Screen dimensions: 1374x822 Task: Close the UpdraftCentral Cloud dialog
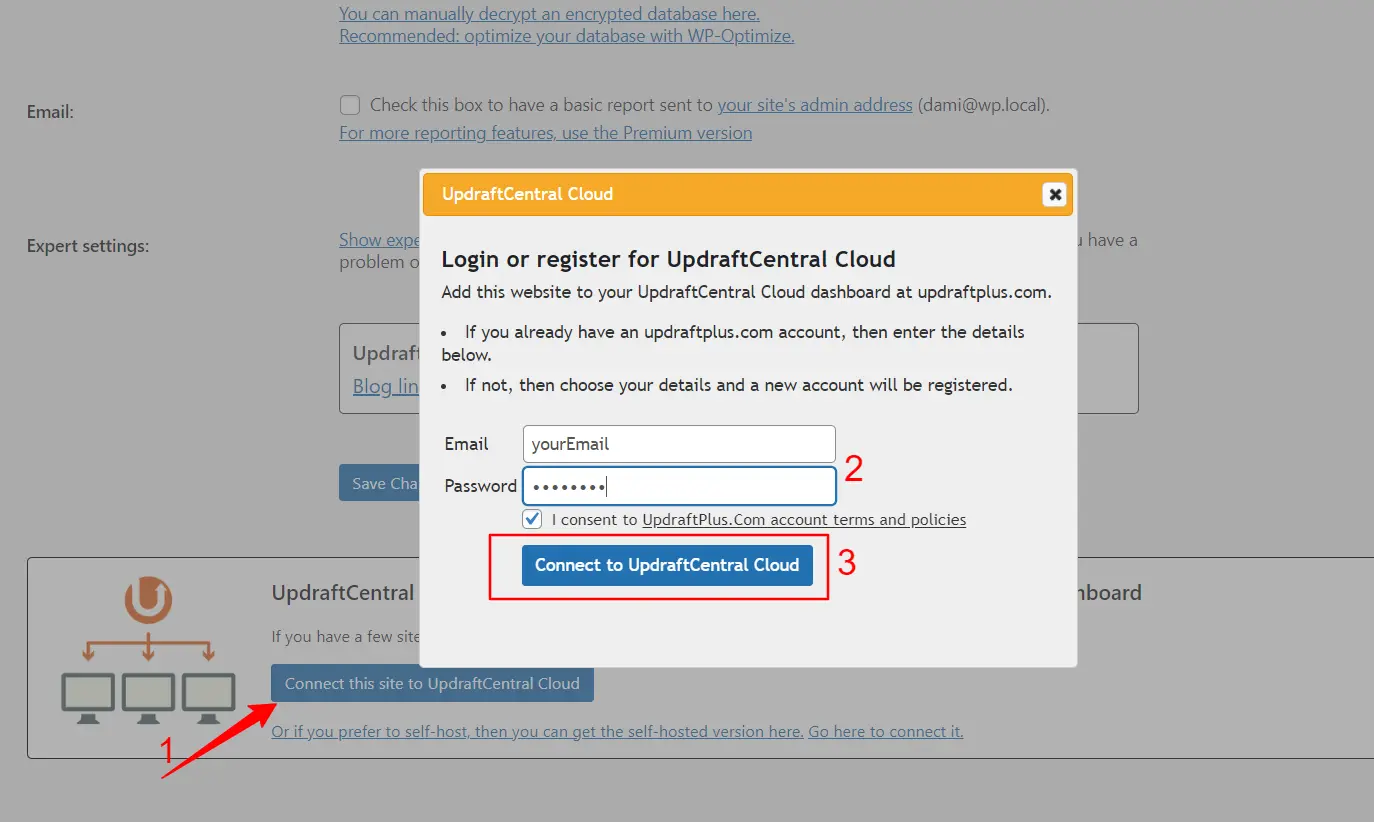click(x=1054, y=194)
